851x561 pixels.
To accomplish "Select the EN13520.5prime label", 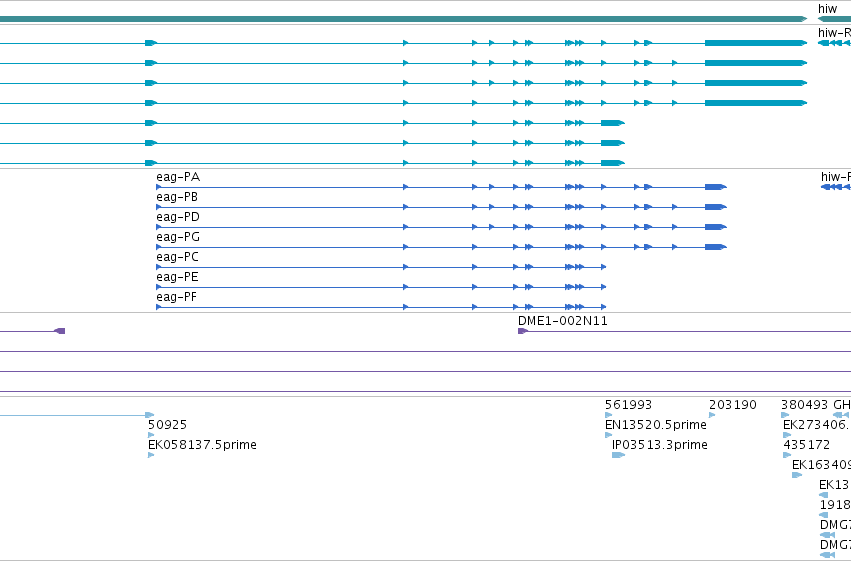I will [656, 425].
